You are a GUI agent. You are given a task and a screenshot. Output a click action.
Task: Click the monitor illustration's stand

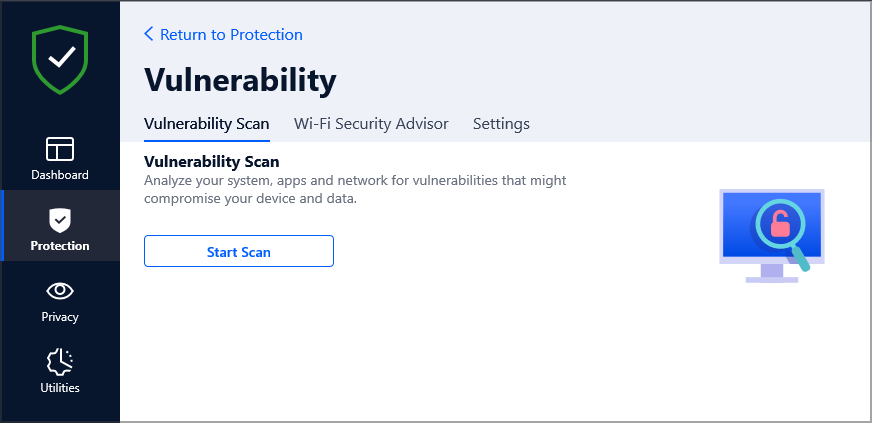(x=771, y=273)
